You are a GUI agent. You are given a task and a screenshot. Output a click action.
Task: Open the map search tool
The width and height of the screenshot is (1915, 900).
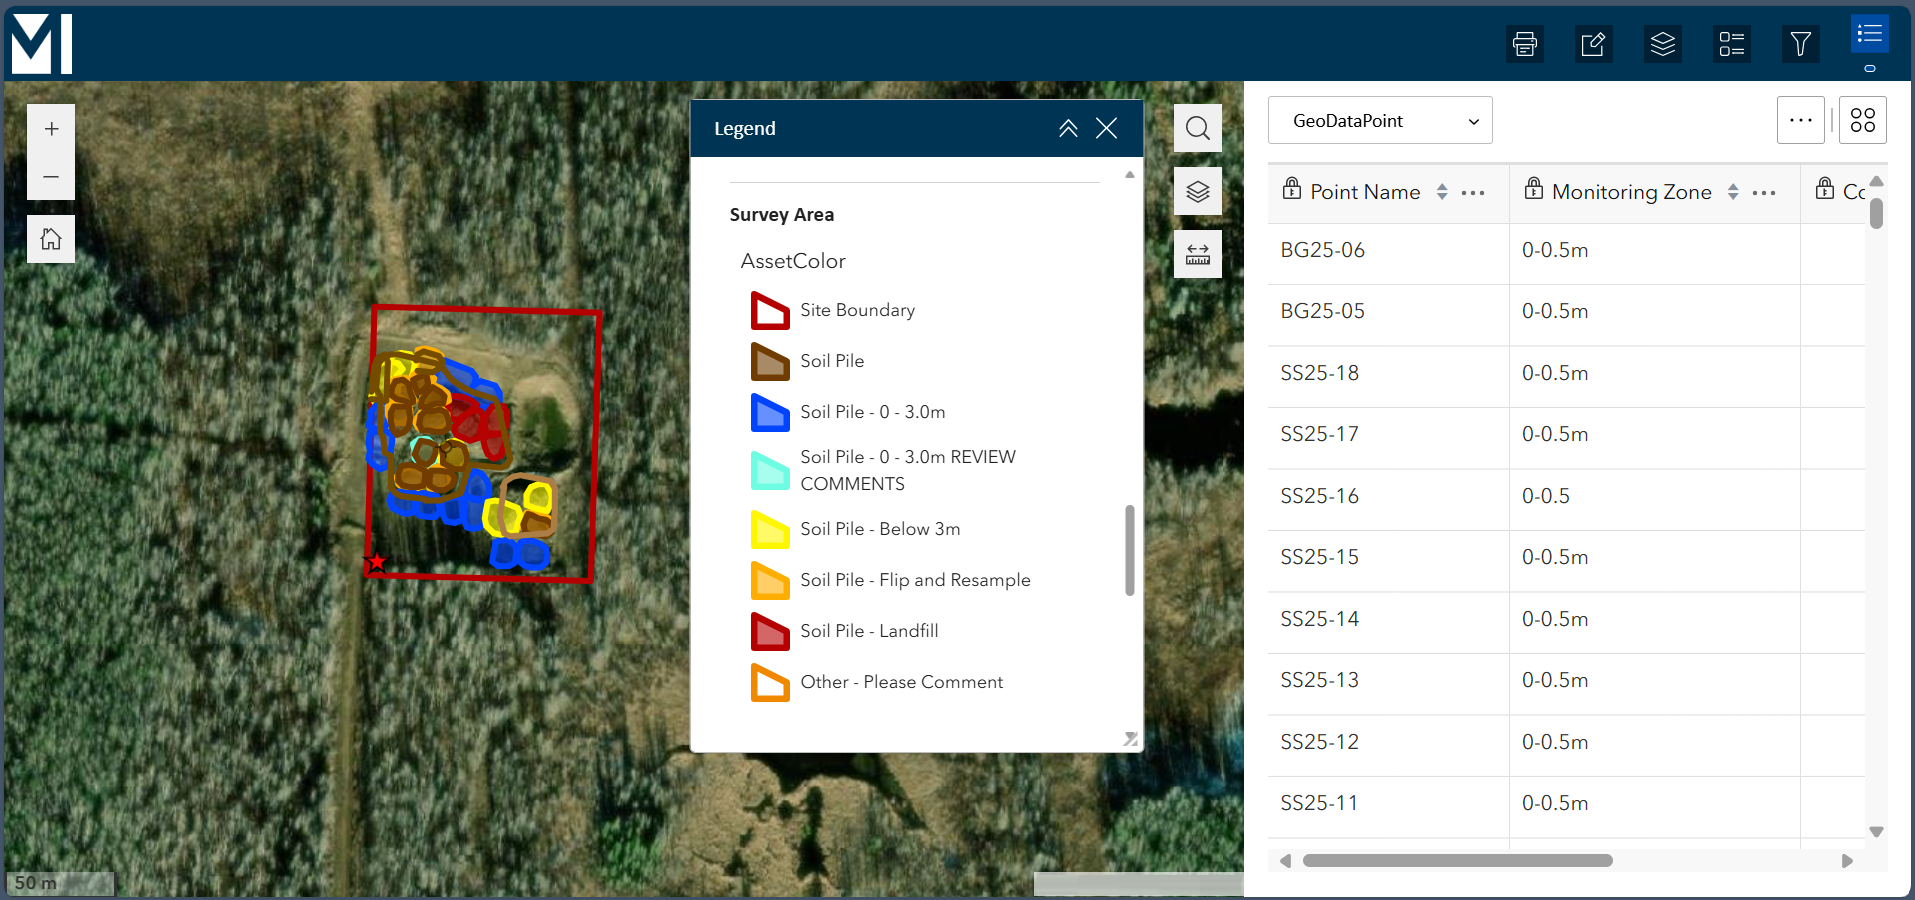click(x=1197, y=128)
